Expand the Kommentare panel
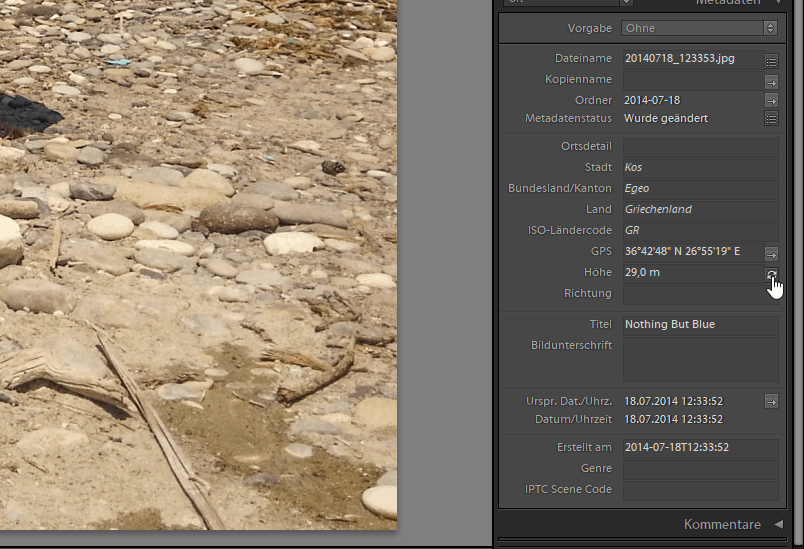This screenshot has height=549, width=804. pos(777,524)
